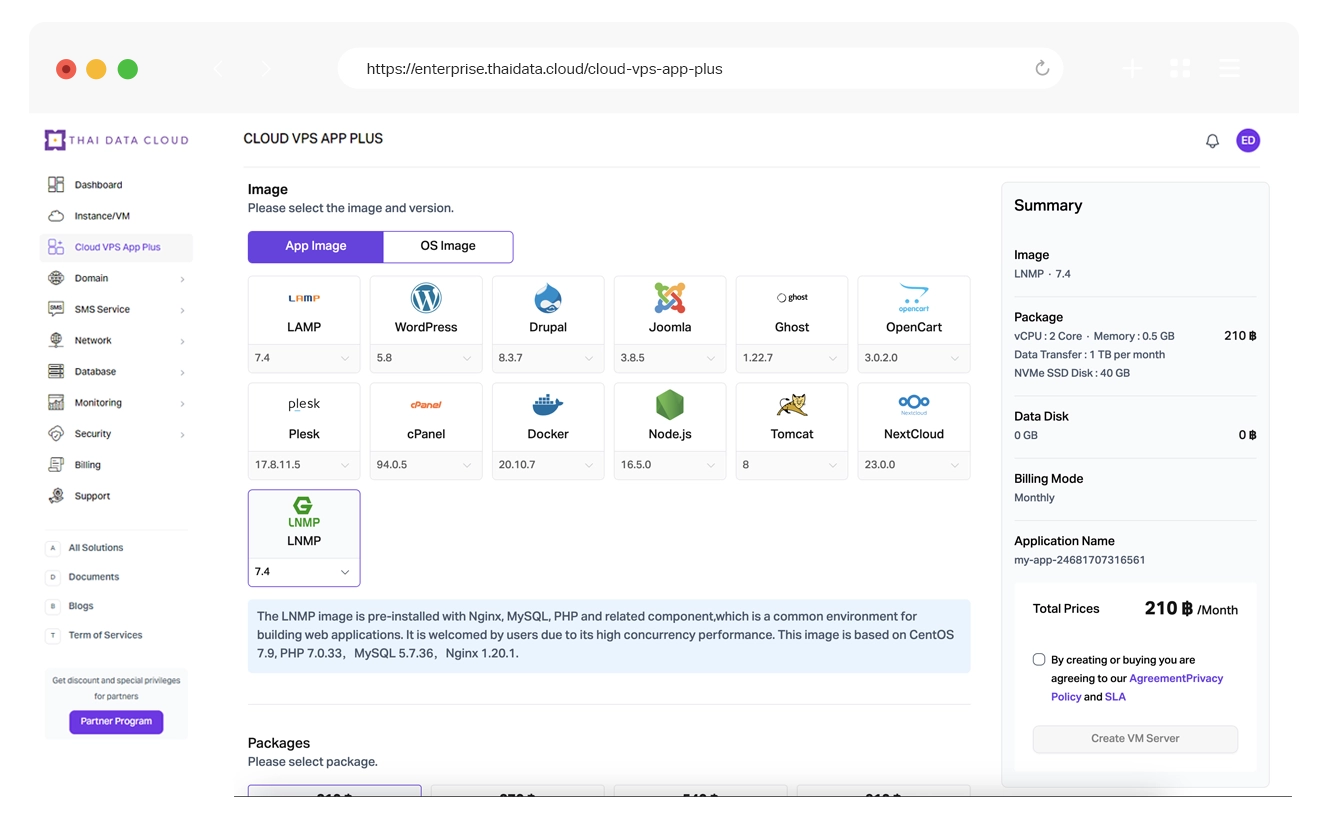The height and width of the screenshot is (826, 1333).
Task: Open Plesk version 17.8.11.5 dropdown
Action: click(x=304, y=465)
